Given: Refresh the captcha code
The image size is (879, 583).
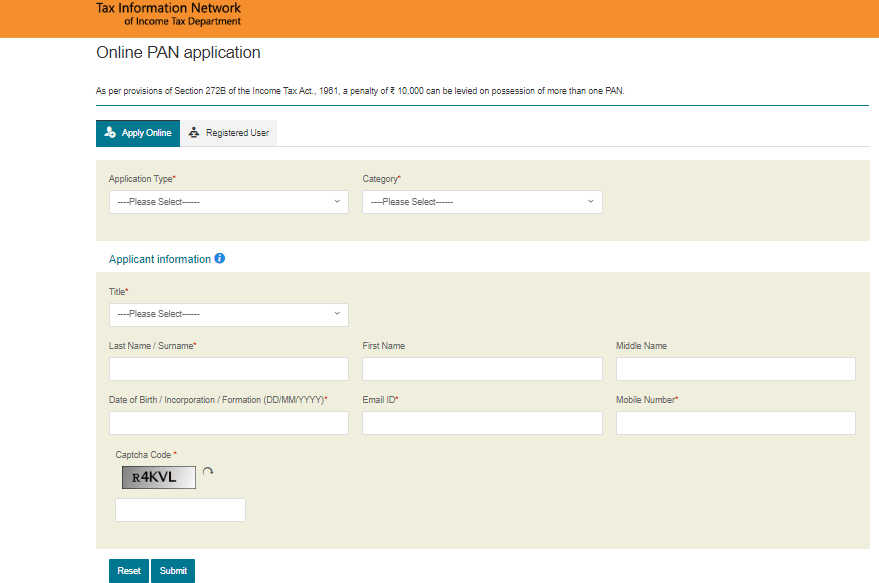Looking at the screenshot, I should pyautogui.click(x=208, y=472).
